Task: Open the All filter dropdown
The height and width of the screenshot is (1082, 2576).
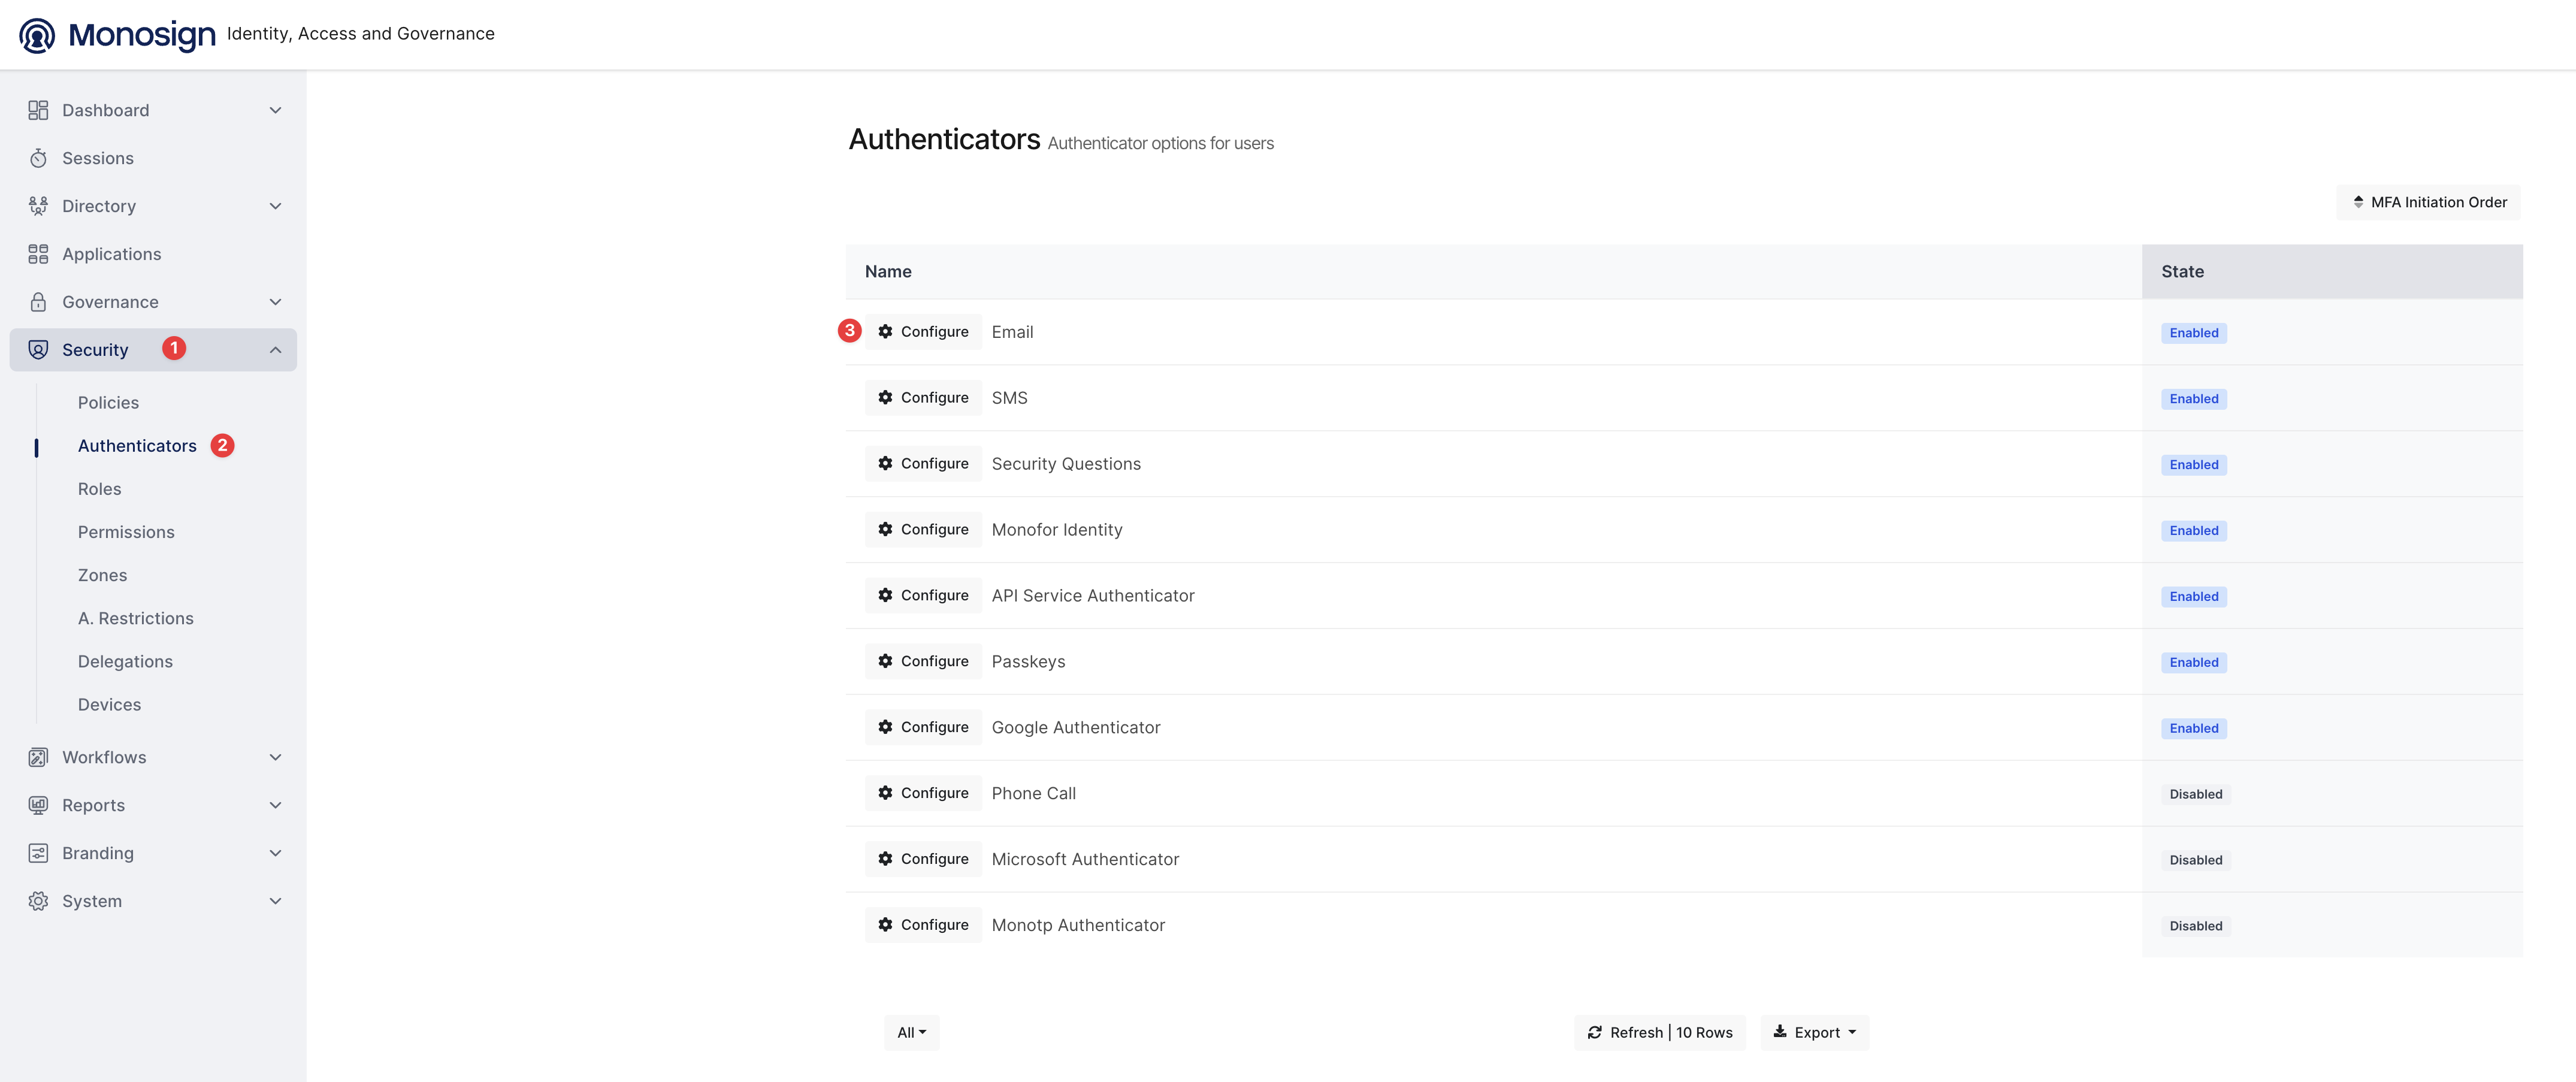Action: pos(911,1032)
